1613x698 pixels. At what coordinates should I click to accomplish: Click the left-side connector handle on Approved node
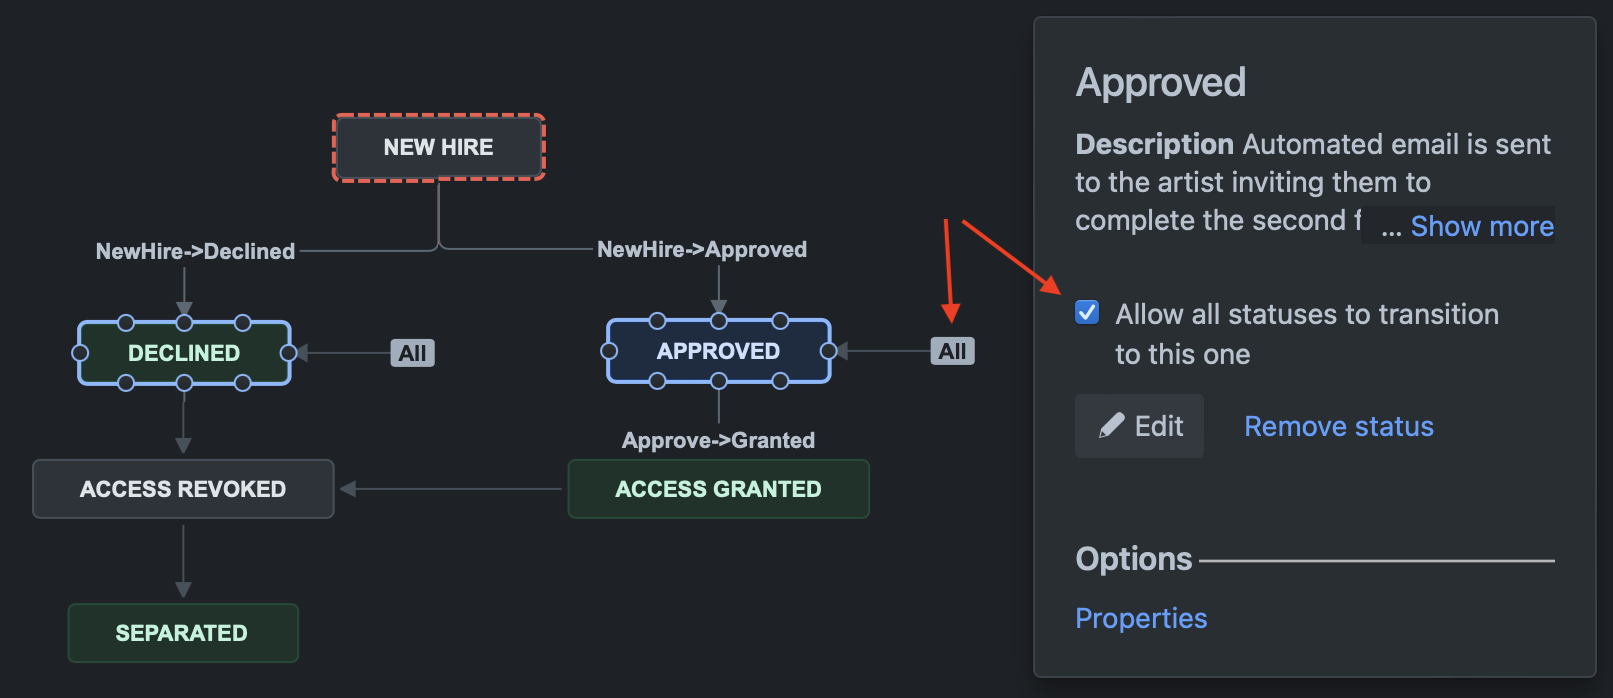(x=609, y=351)
